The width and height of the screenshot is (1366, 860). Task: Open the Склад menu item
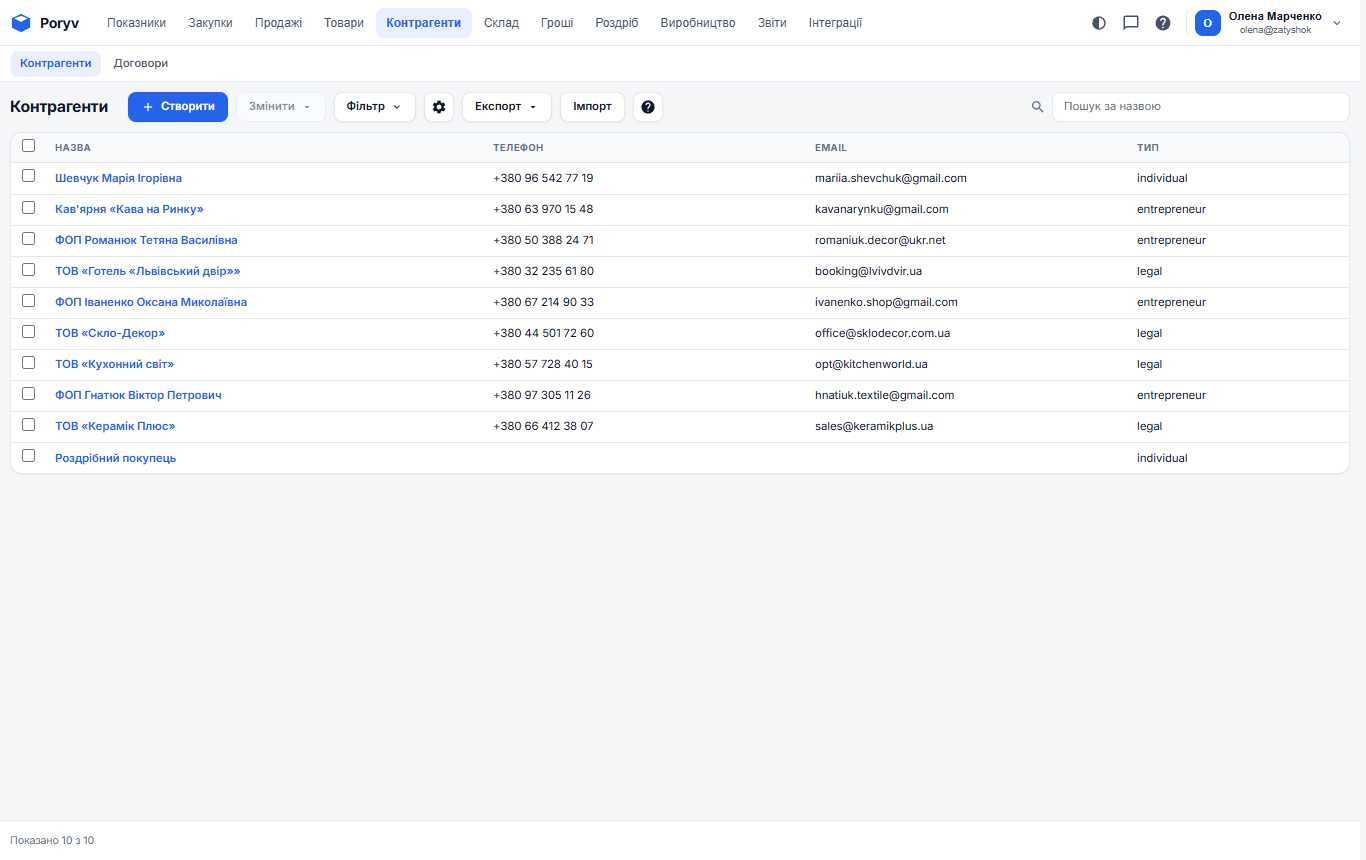(x=501, y=23)
